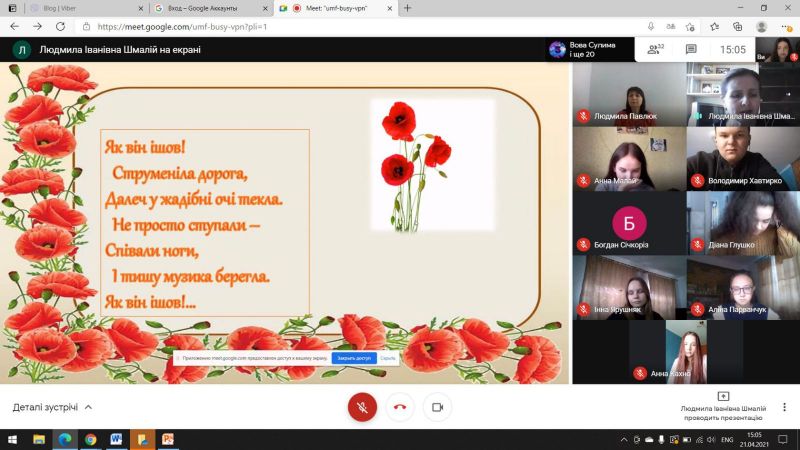800x450 pixels.
Task: Select Діана Глушко video tile
Action: [x=743, y=223]
